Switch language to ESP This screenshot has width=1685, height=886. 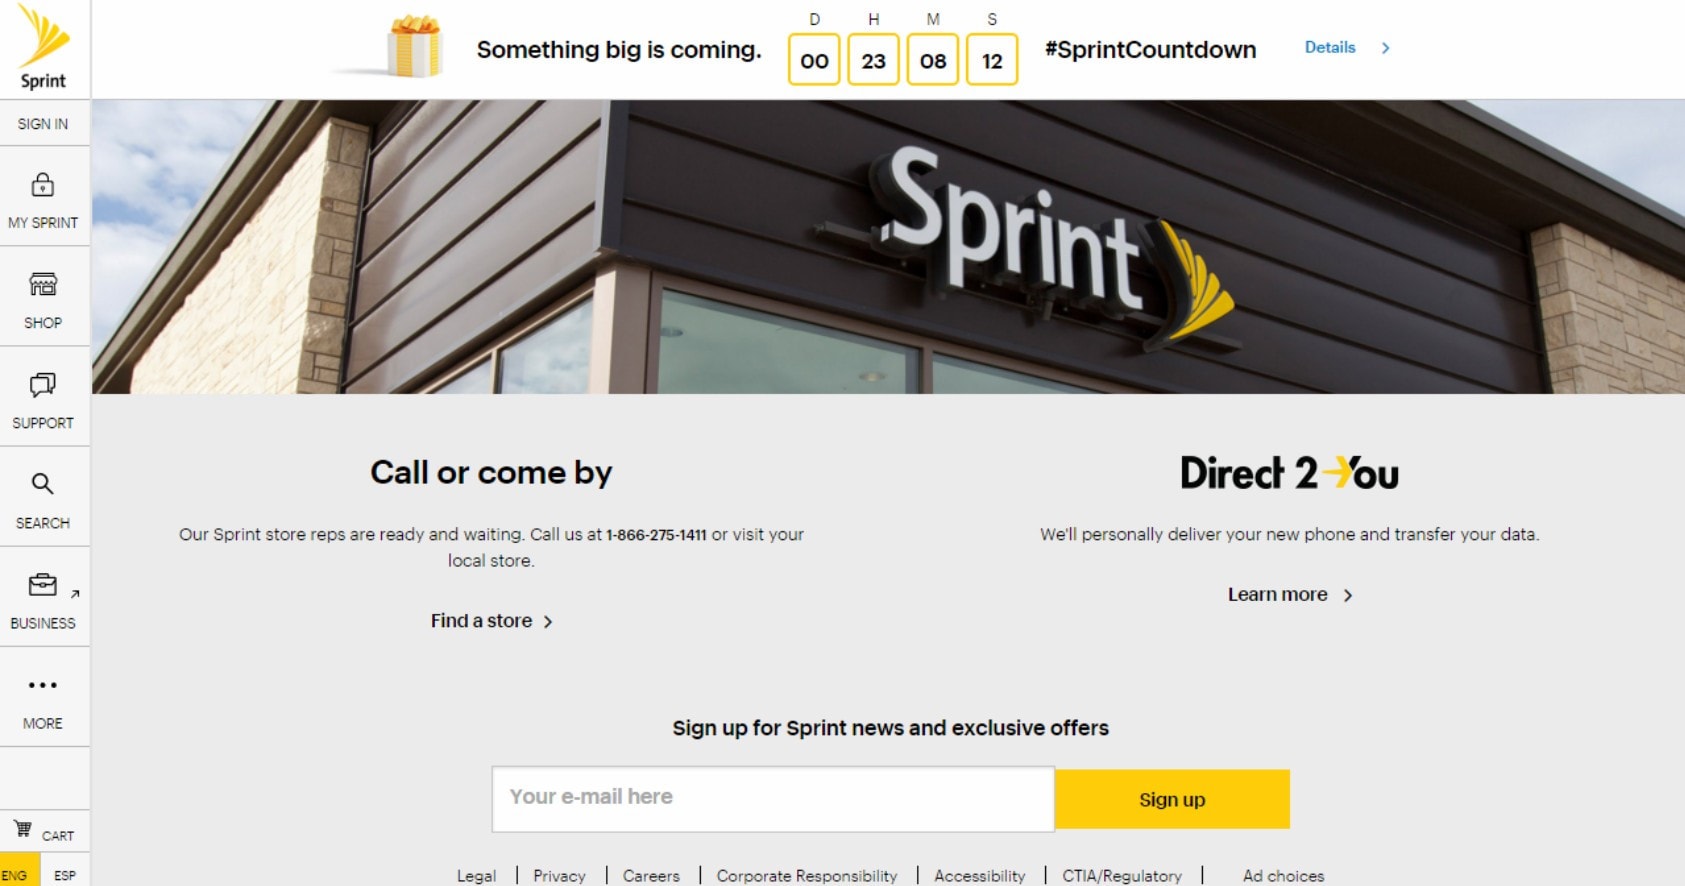click(65, 875)
